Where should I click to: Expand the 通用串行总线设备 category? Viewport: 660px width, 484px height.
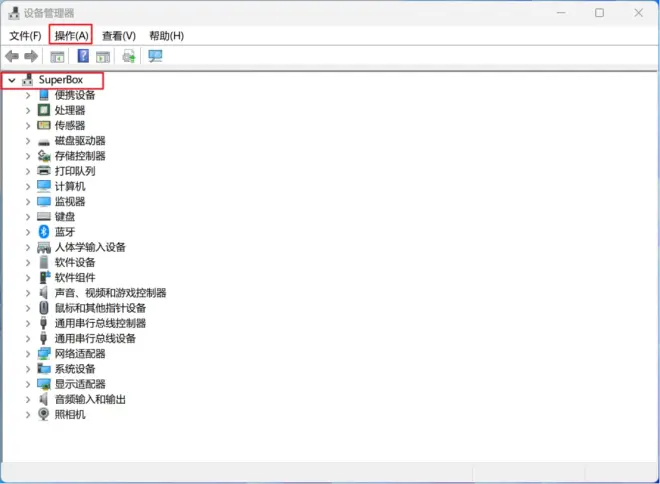tap(28, 338)
